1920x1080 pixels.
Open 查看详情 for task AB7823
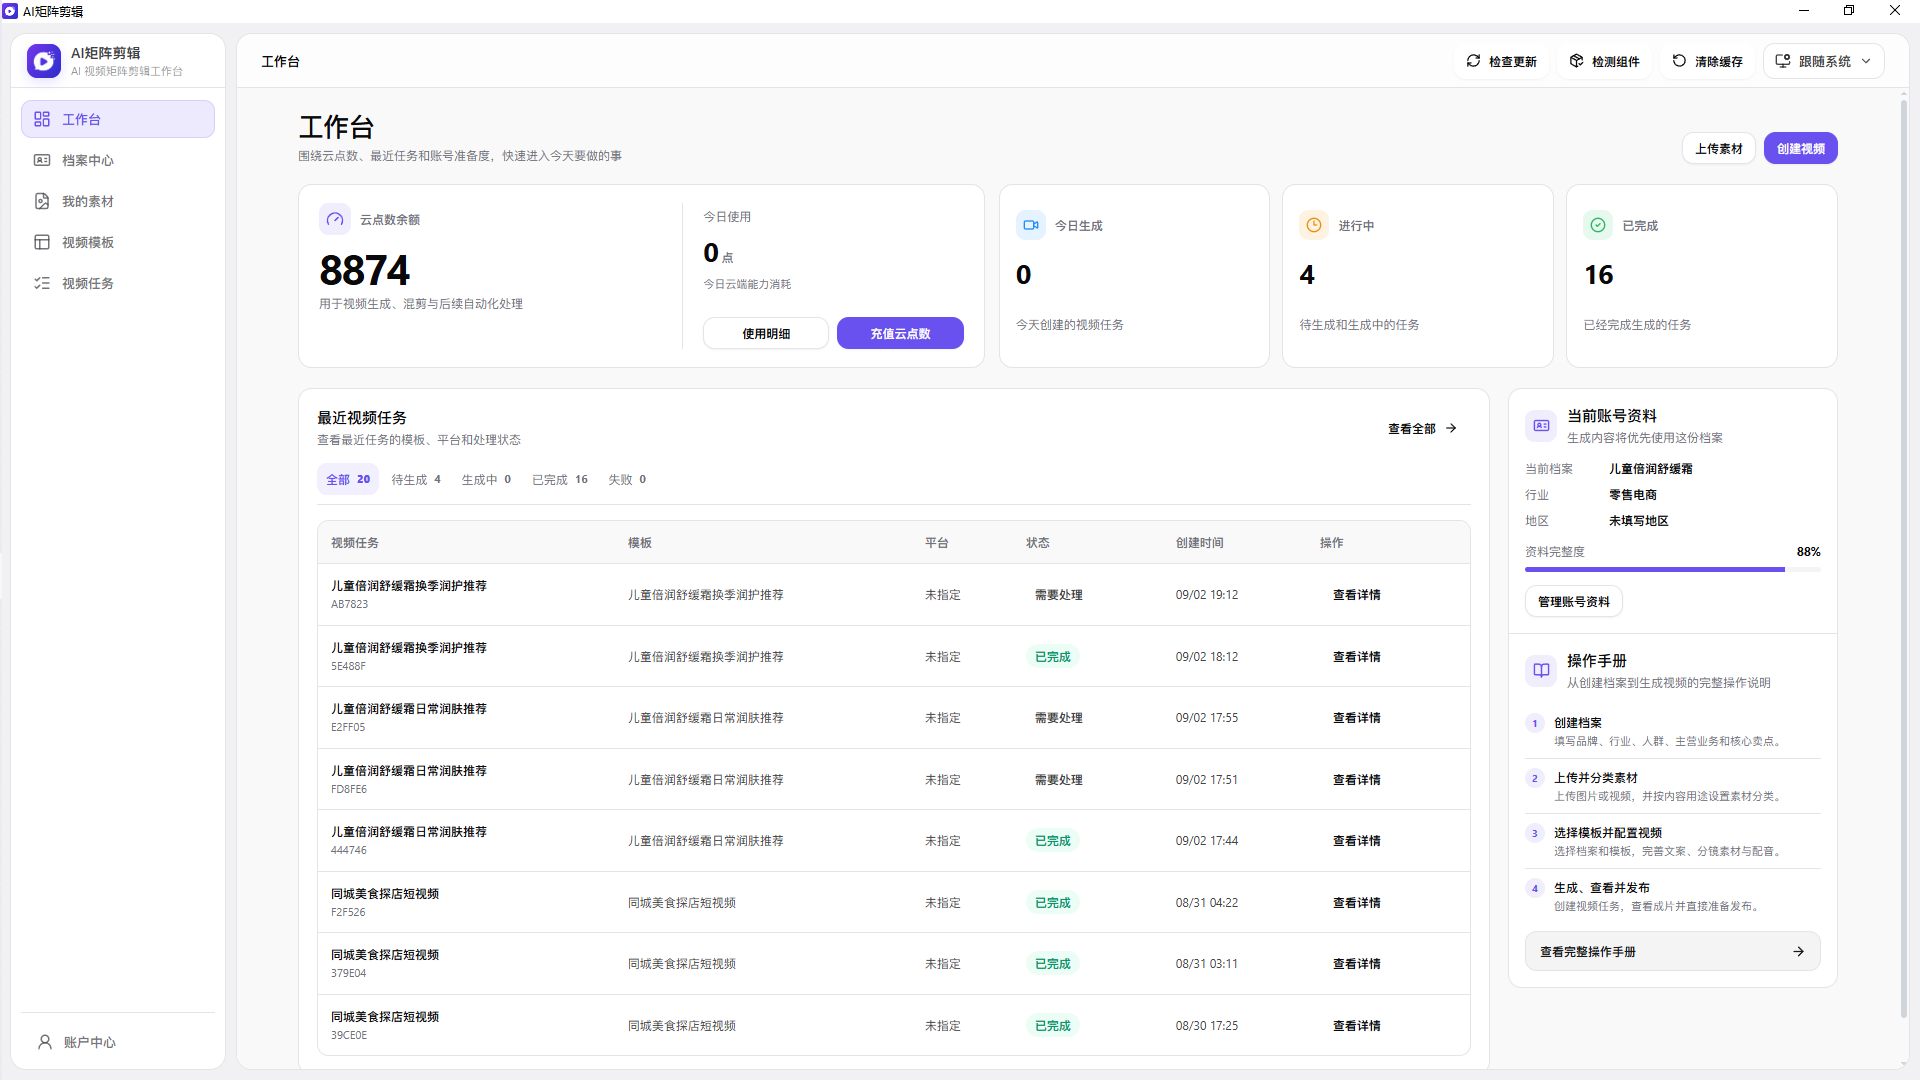pyautogui.click(x=1356, y=595)
